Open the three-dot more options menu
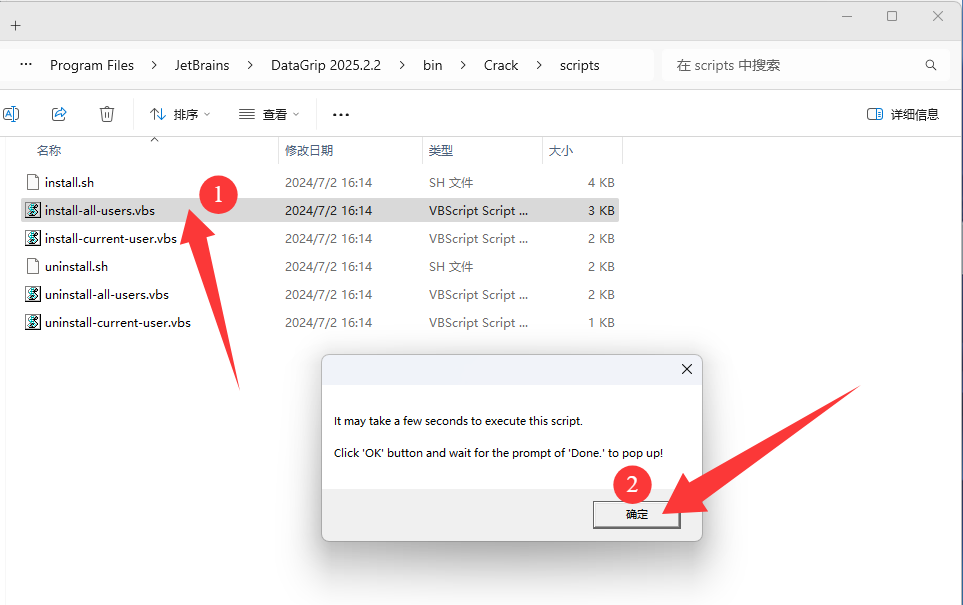This screenshot has width=963, height=605. click(x=341, y=114)
